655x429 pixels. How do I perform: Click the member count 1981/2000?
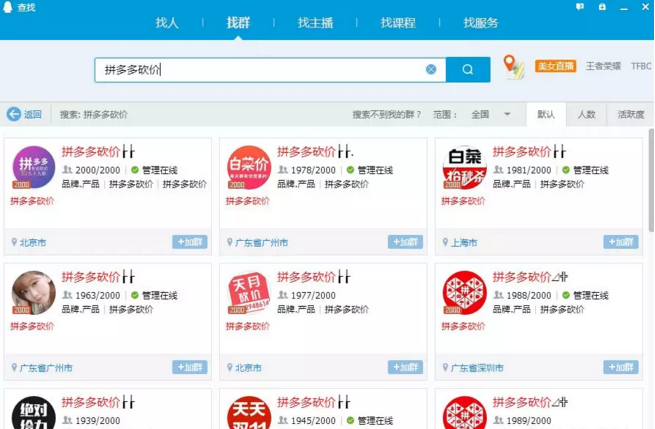pyautogui.click(x=529, y=170)
